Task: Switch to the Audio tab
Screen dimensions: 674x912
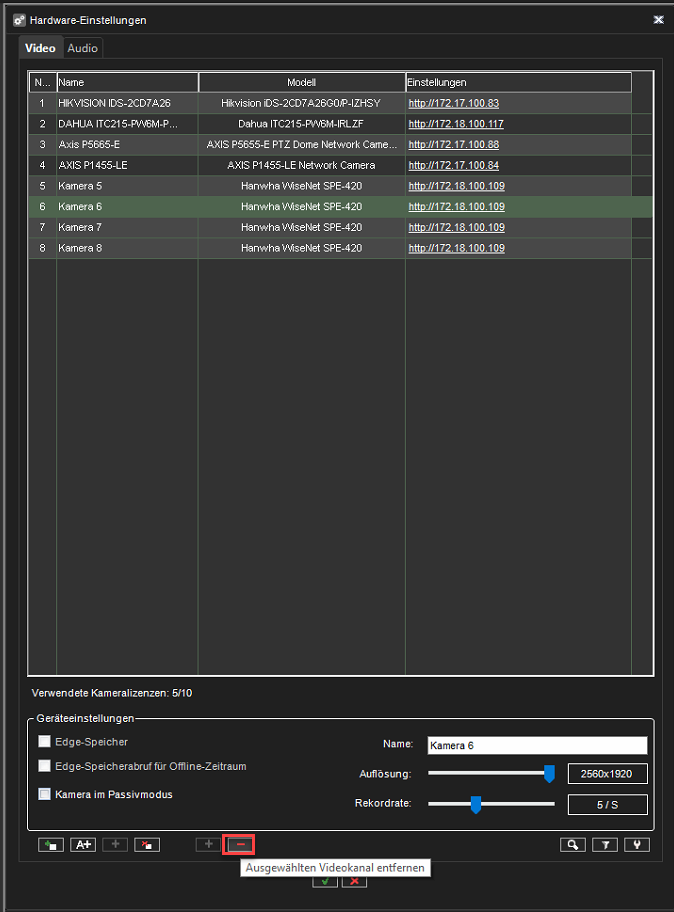Action: 83,48
